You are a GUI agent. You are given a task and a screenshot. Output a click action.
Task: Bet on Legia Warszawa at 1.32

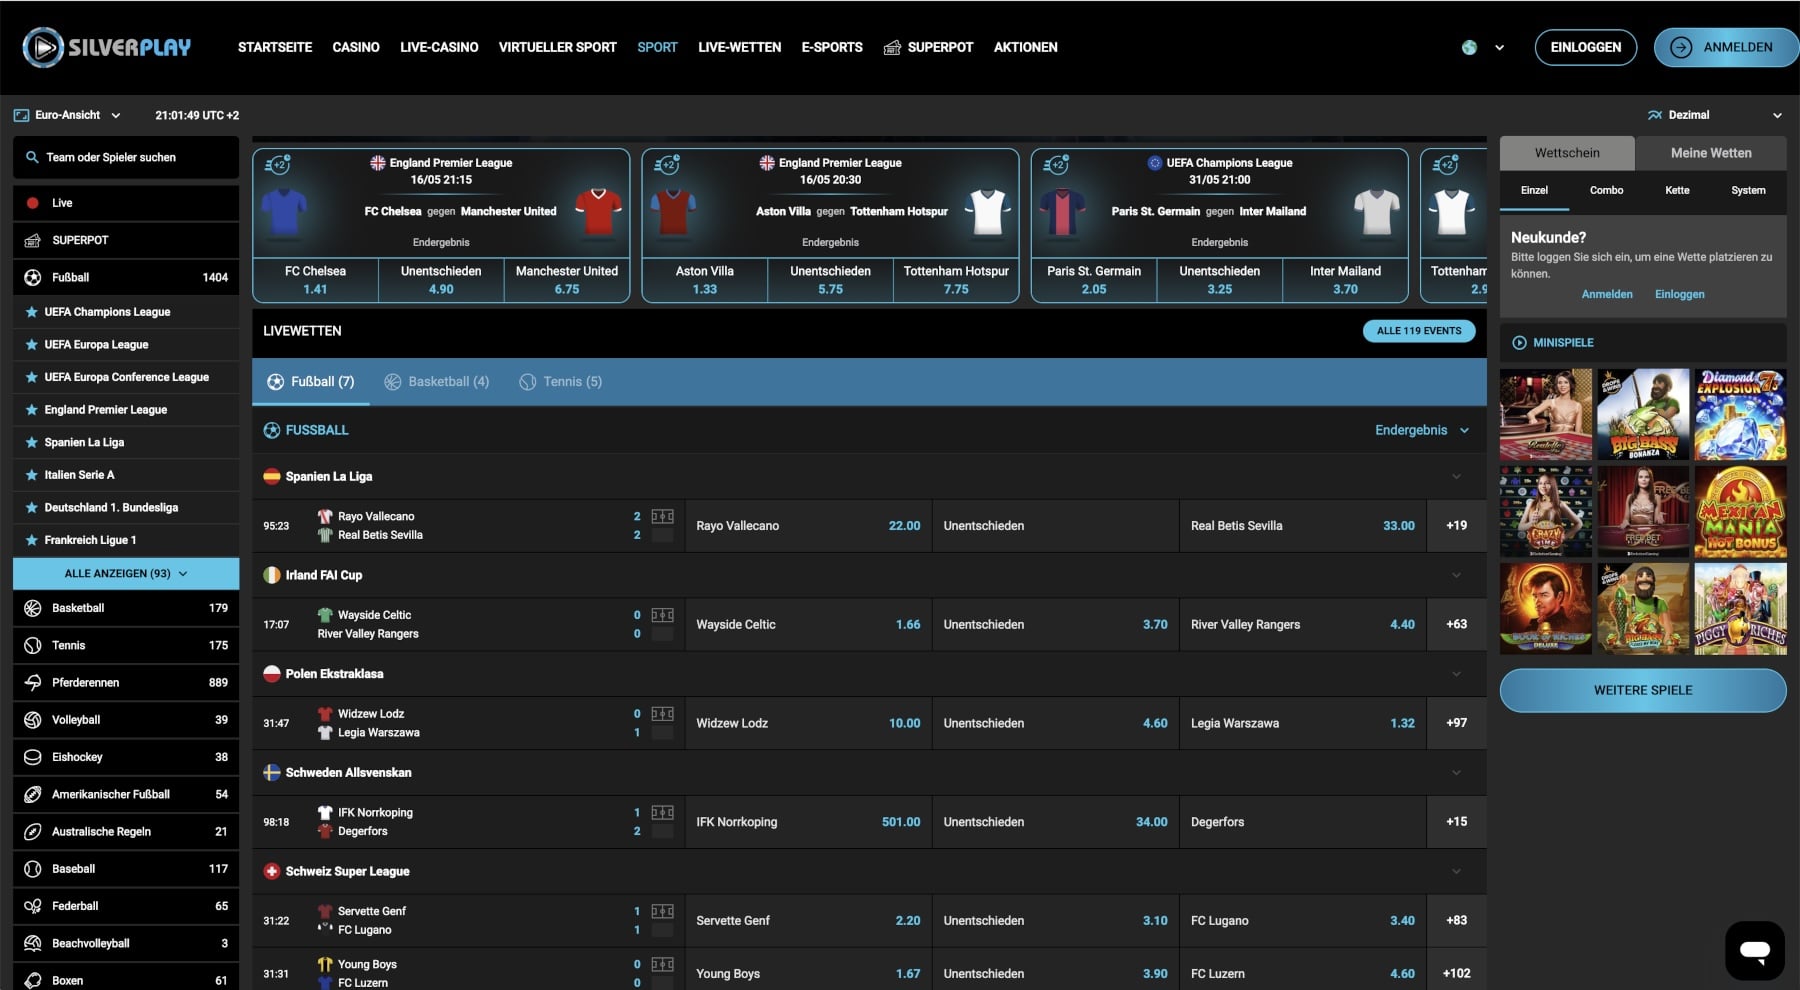click(x=1302, y=723)
